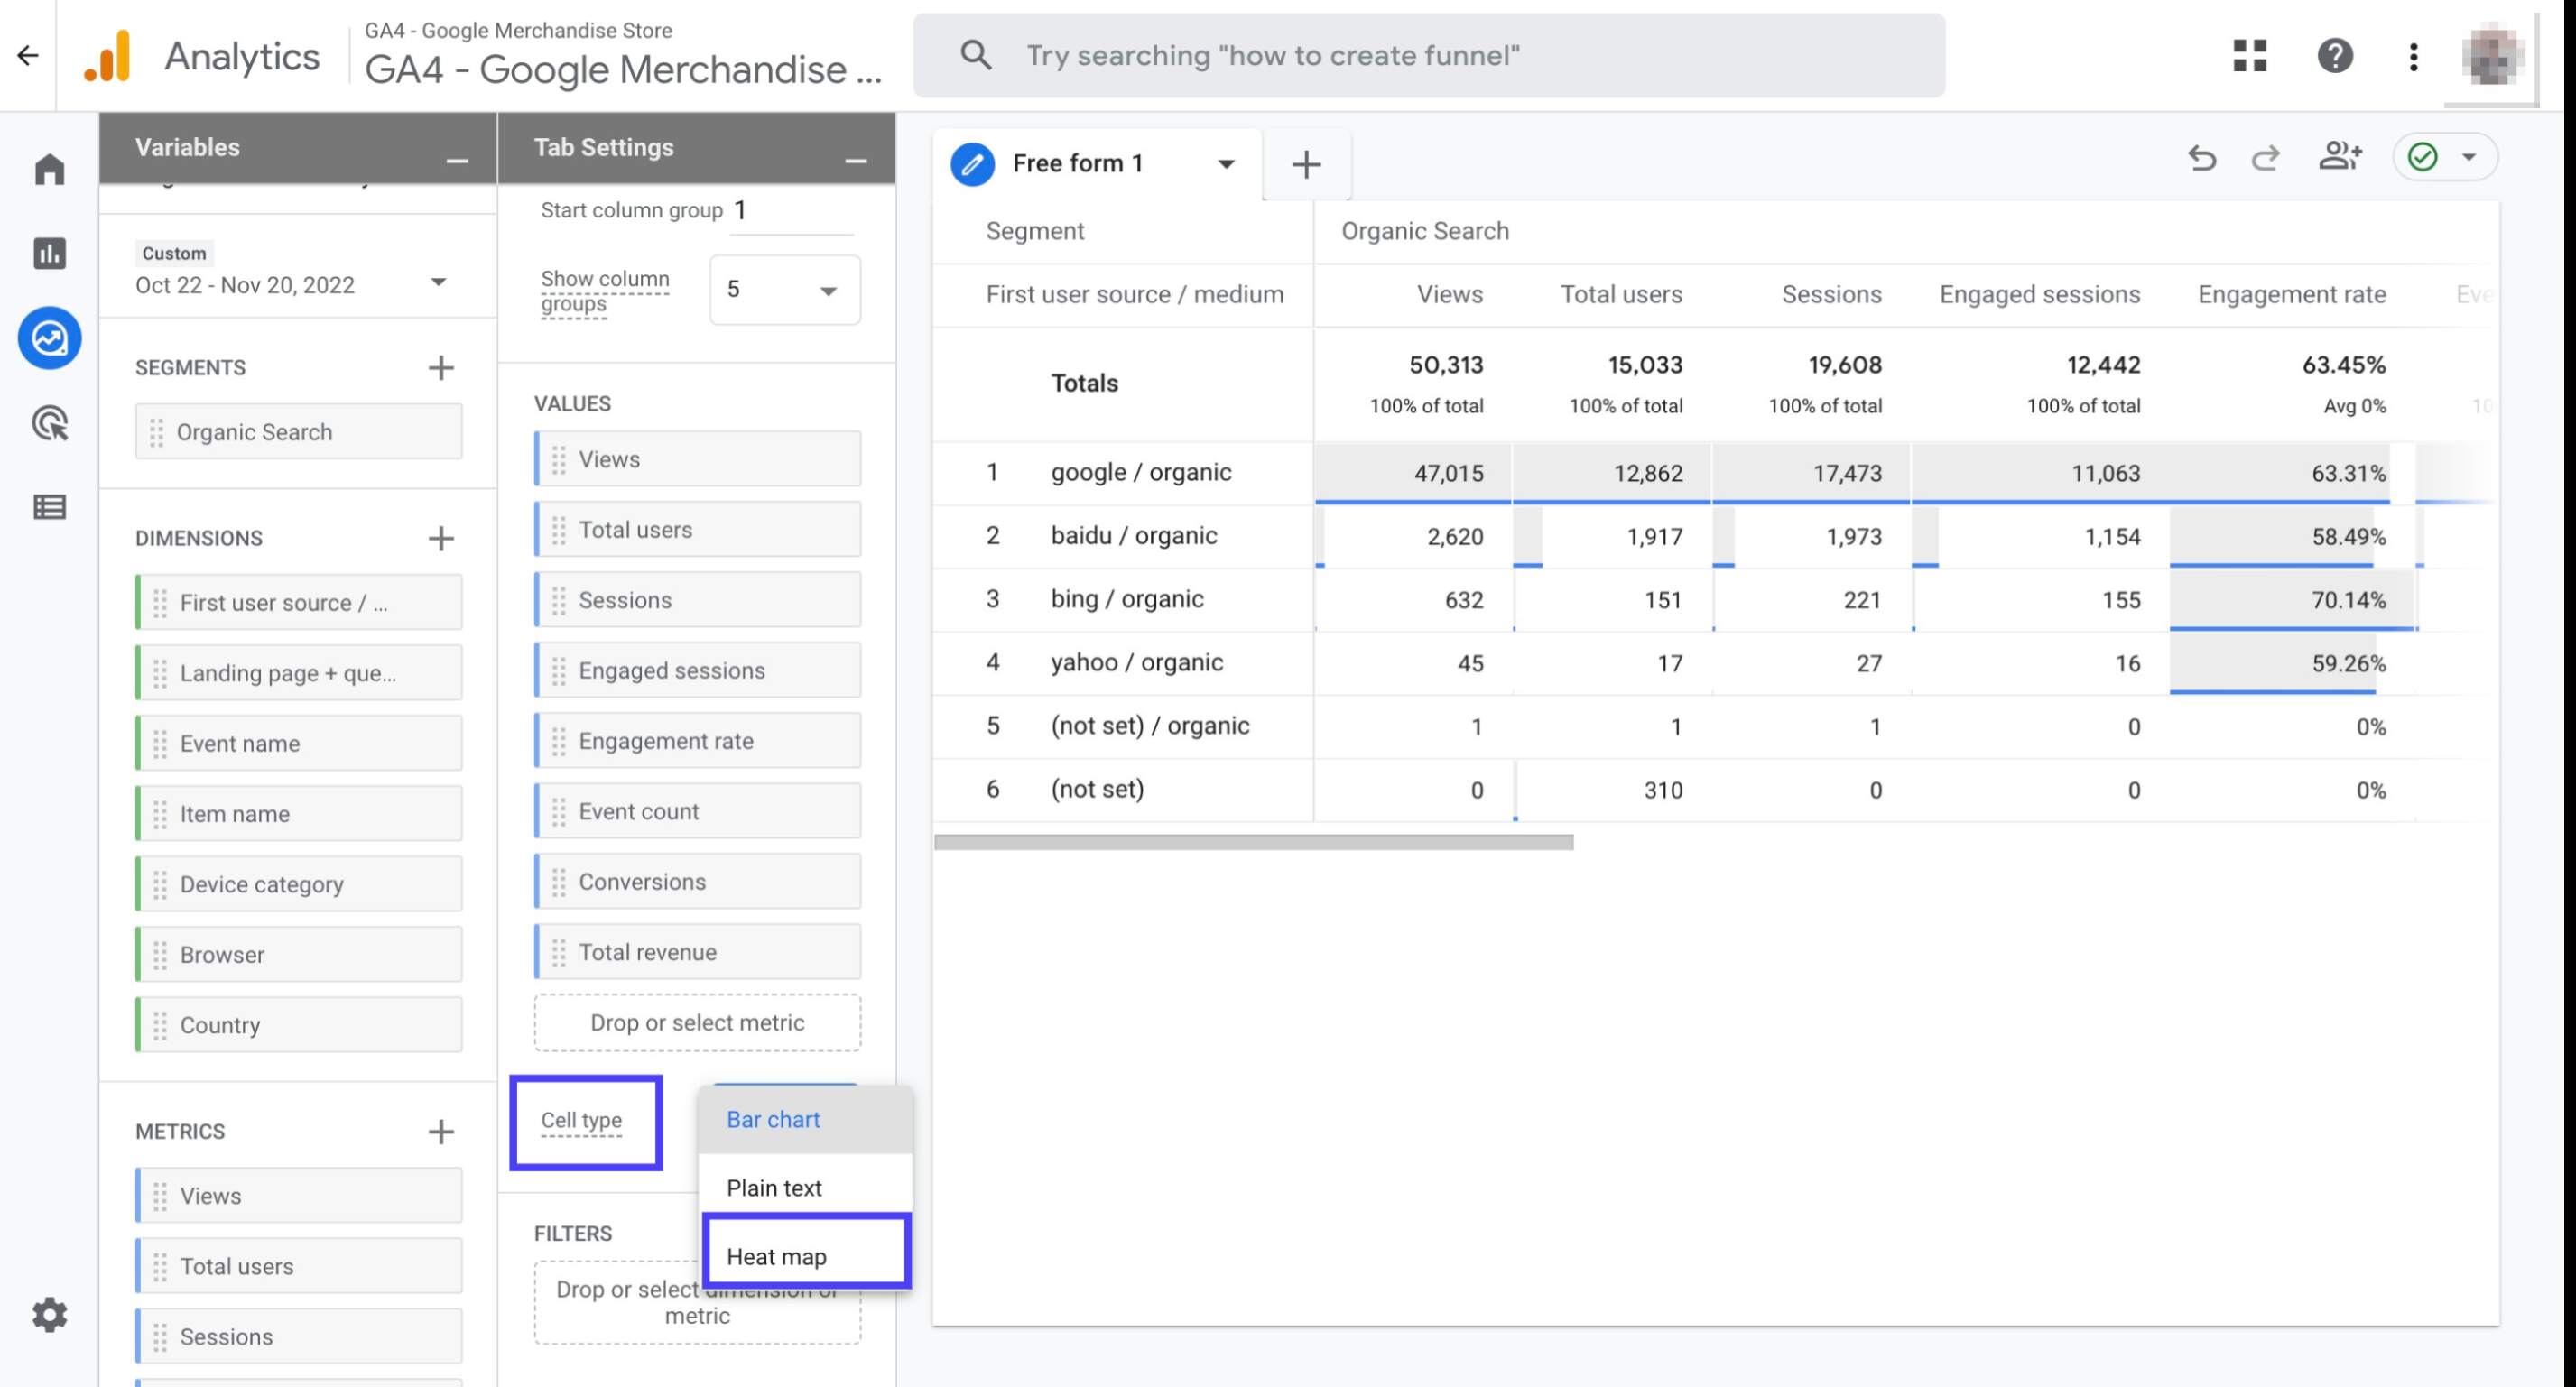Click the Cell type label

[581, 1121]
